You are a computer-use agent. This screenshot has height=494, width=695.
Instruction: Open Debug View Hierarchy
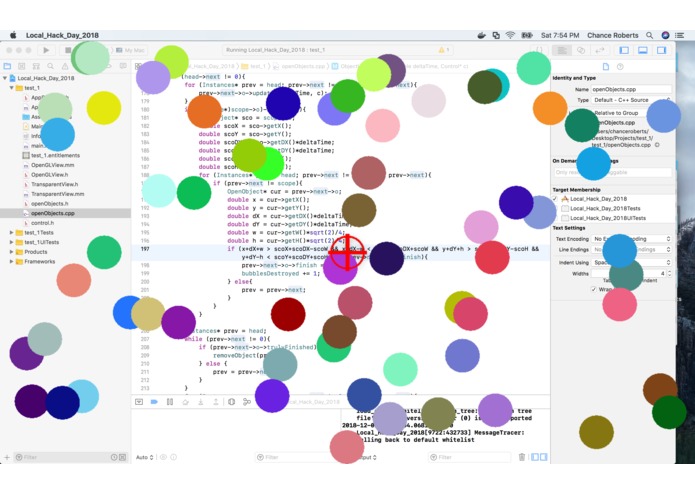pos(231,402)
